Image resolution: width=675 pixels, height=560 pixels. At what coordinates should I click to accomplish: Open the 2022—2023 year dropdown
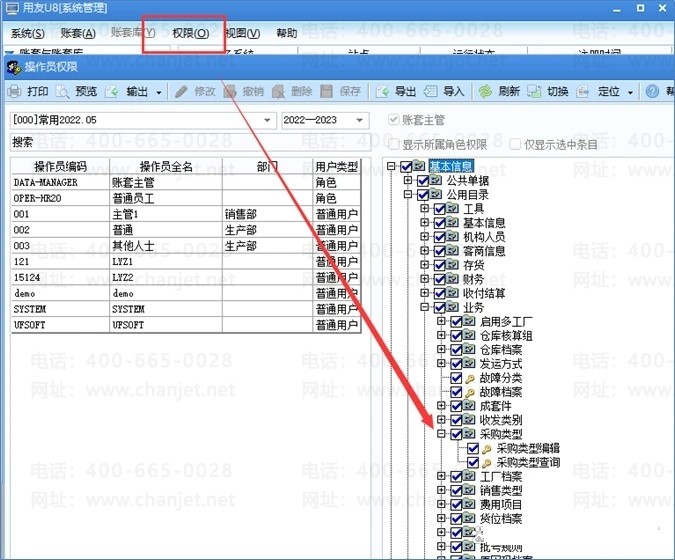(x=359, y=120)
